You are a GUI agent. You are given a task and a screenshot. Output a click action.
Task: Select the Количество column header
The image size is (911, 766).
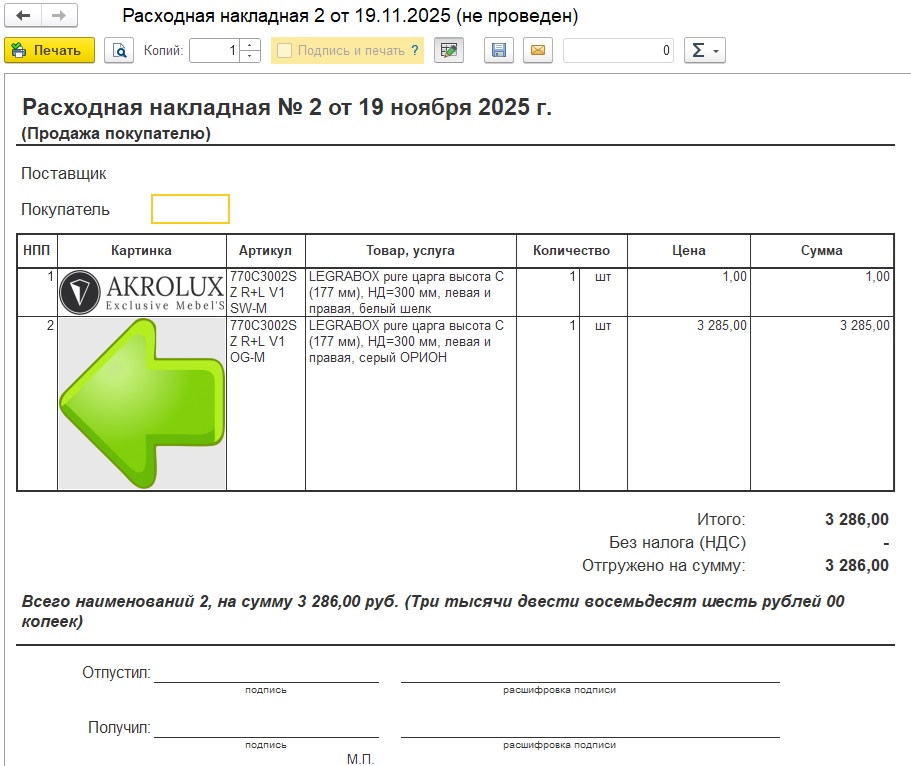click(x=572, y=250)
